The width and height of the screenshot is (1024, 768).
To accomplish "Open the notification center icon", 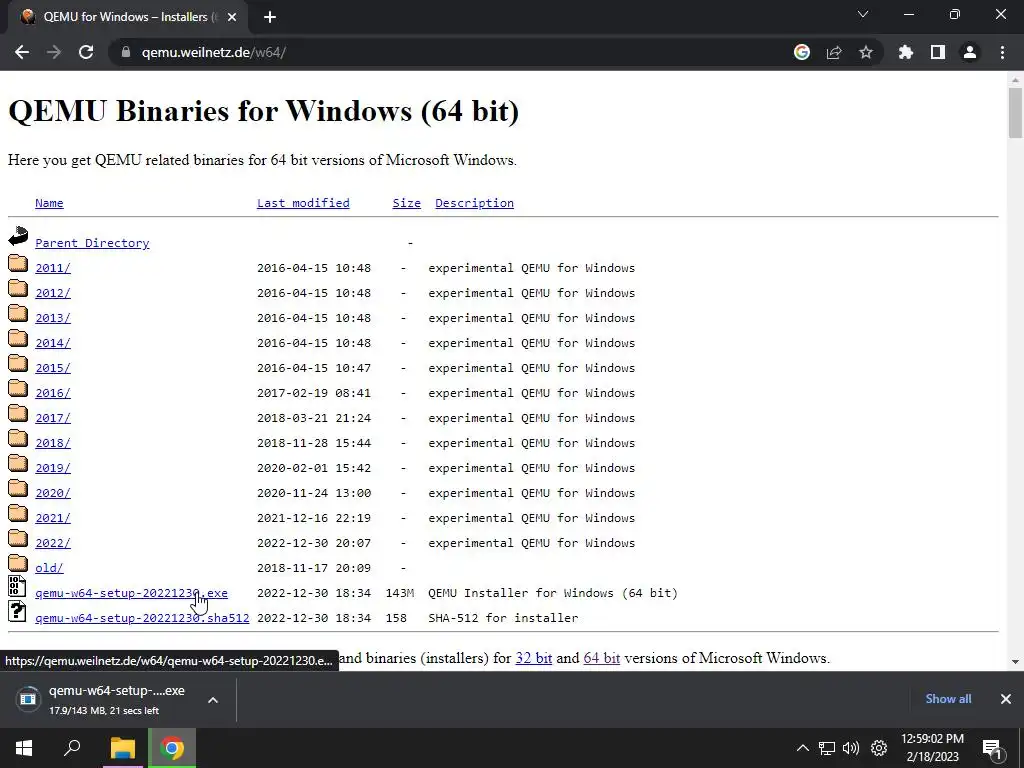I will click(992, 748).
